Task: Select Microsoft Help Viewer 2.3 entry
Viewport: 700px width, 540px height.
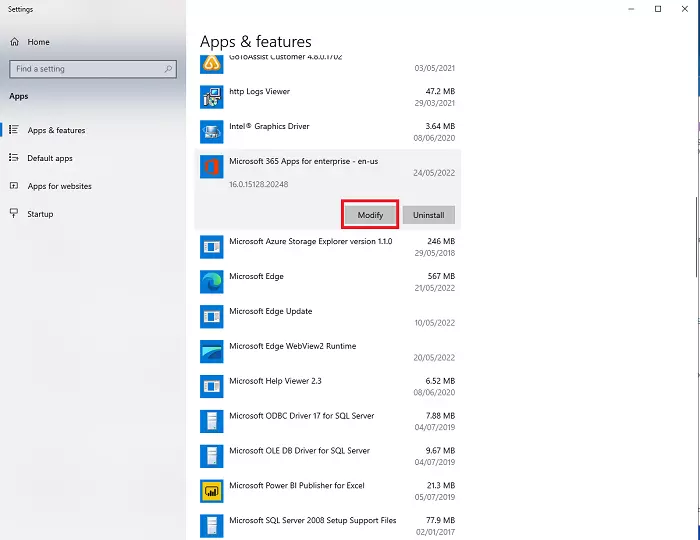Action: pyautogui.click(x=275, y=381)
